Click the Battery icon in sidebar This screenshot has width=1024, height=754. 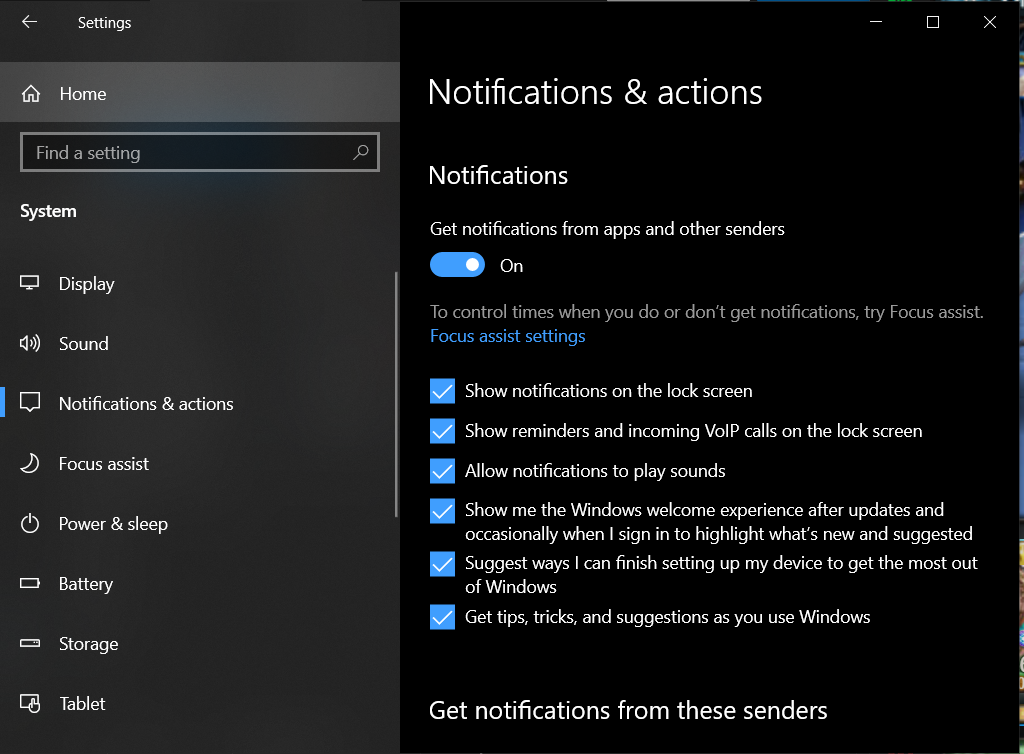[x=30, y=584]
